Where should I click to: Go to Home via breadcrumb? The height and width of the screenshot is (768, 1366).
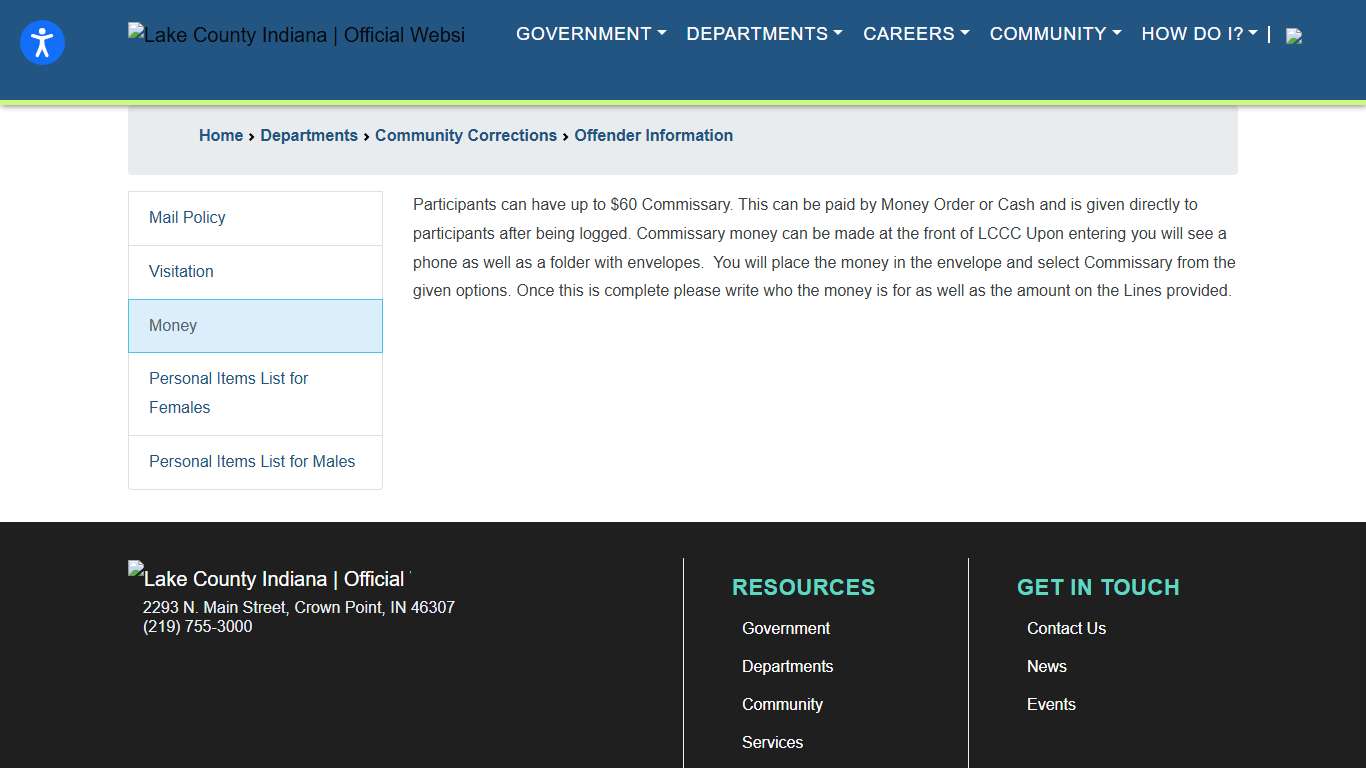[x=221, y=136]
